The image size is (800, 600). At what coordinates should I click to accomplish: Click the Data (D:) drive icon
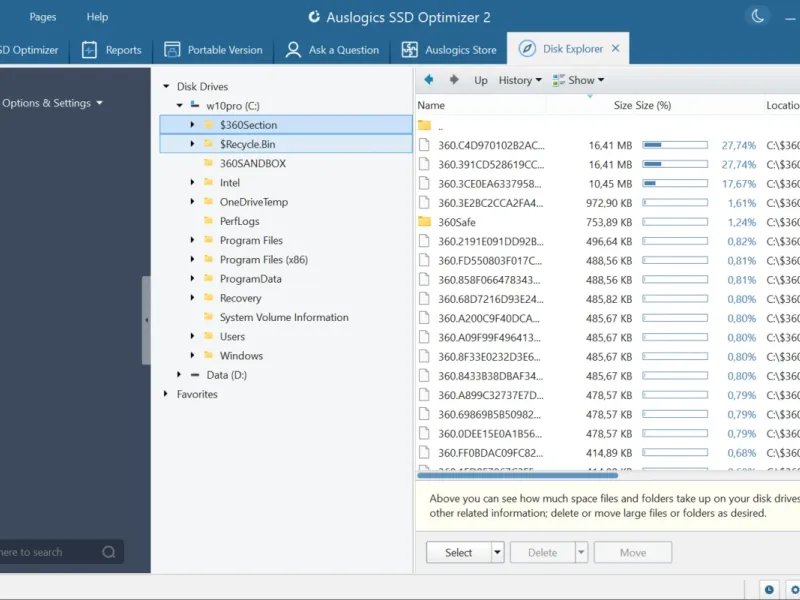(194, 375)
